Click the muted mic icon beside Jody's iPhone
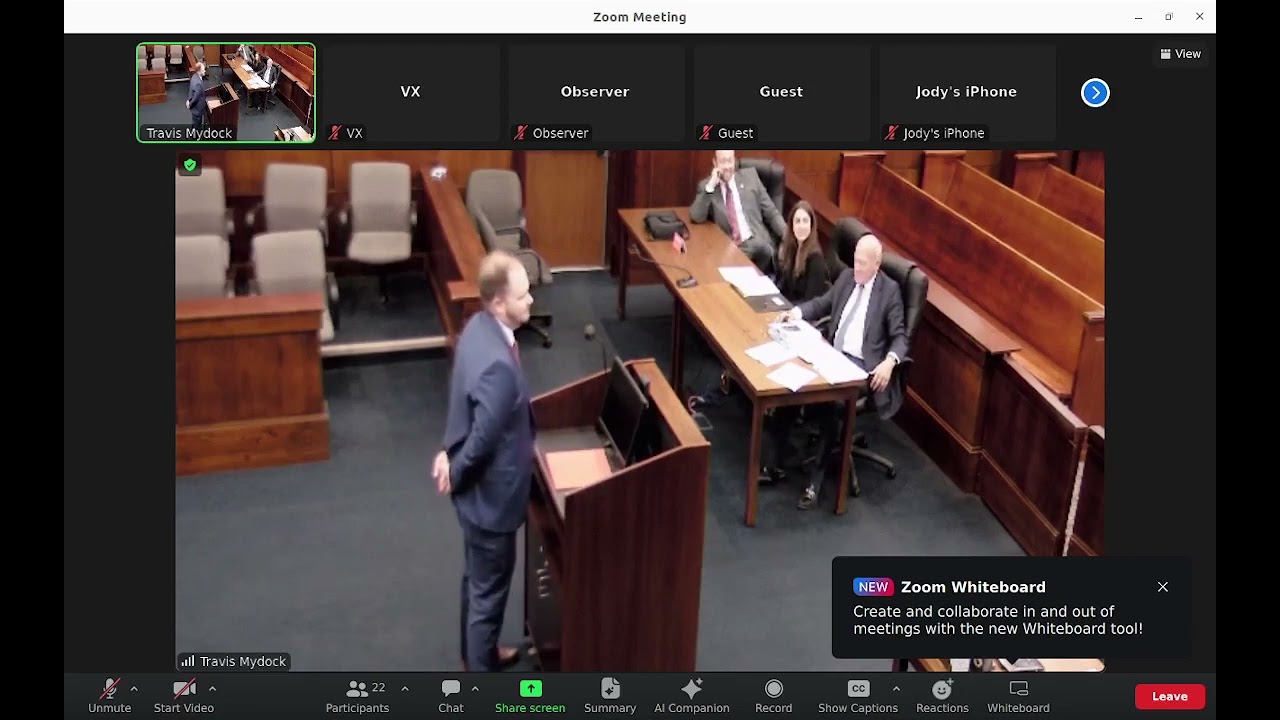 (x=891, y=133)
